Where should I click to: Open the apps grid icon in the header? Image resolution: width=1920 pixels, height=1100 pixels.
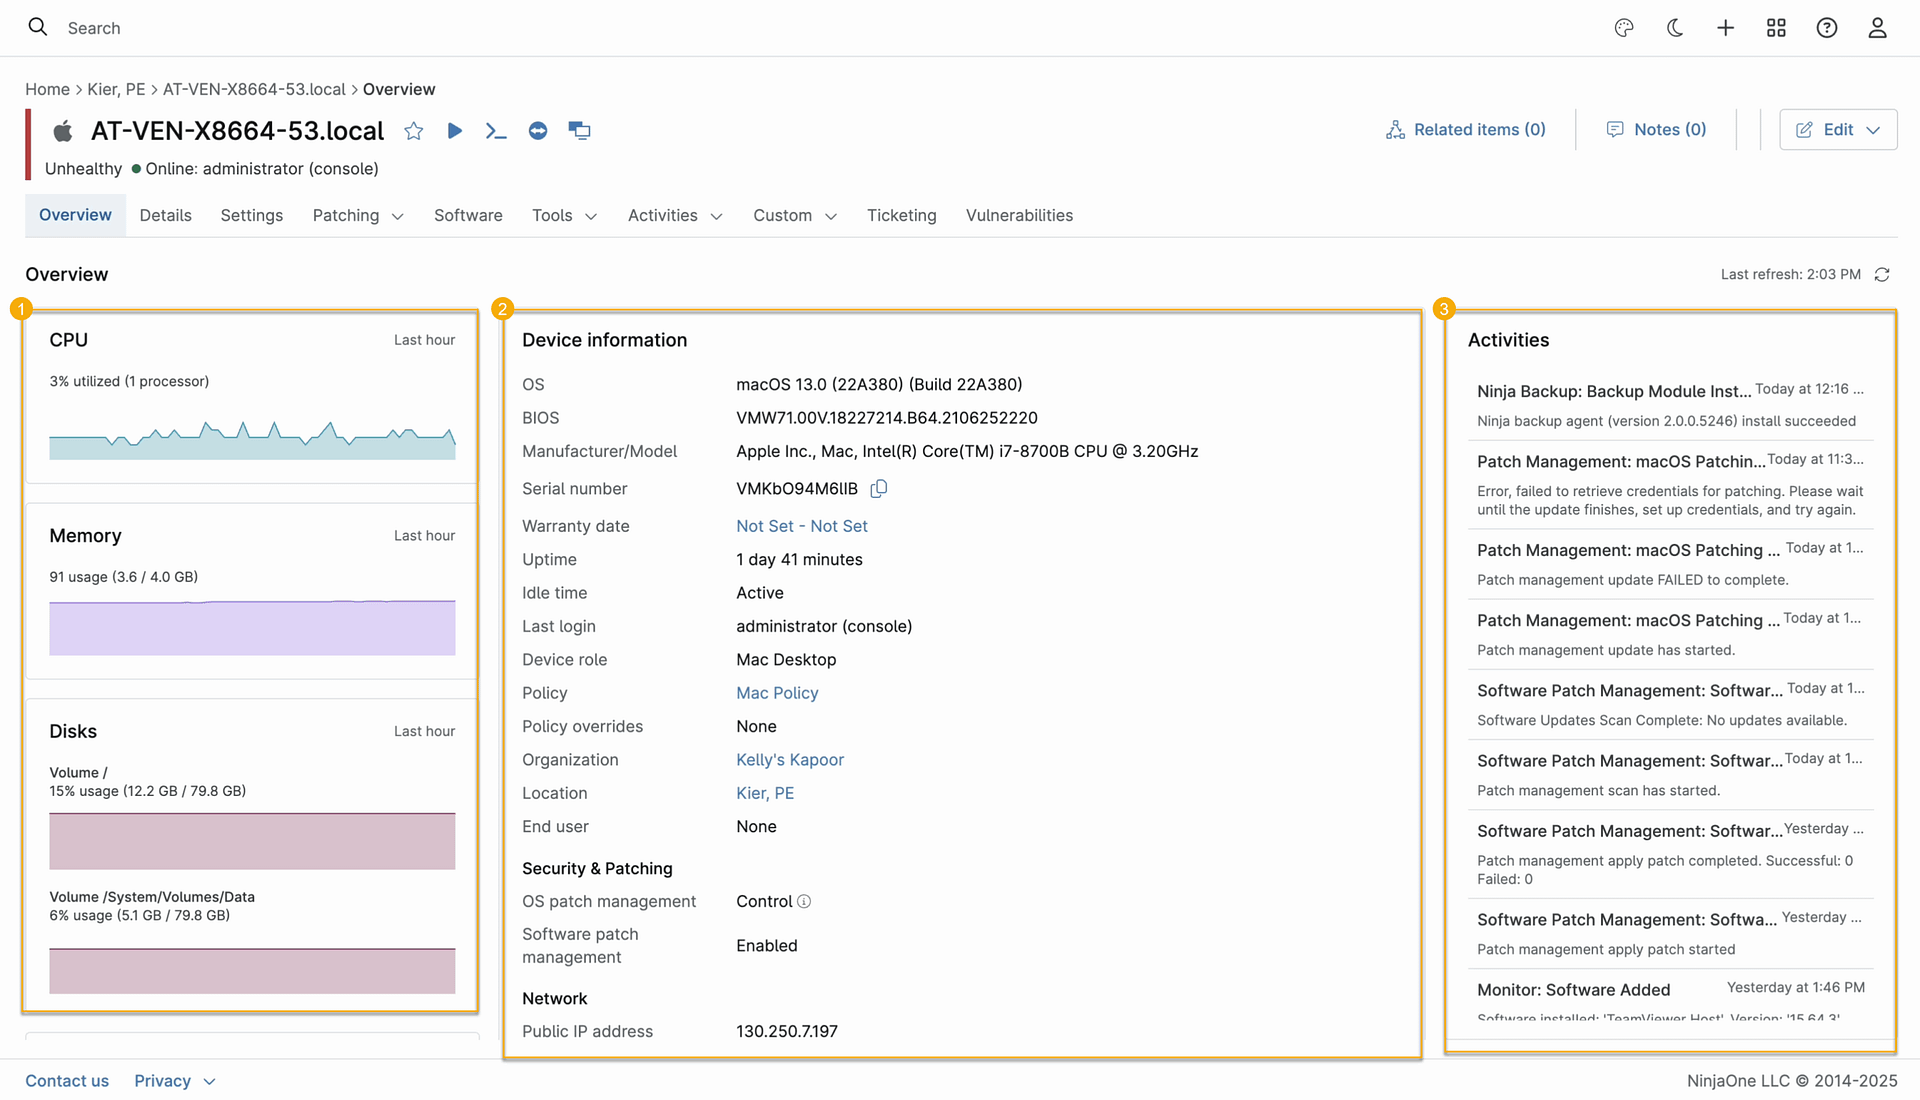(1776, 28)
